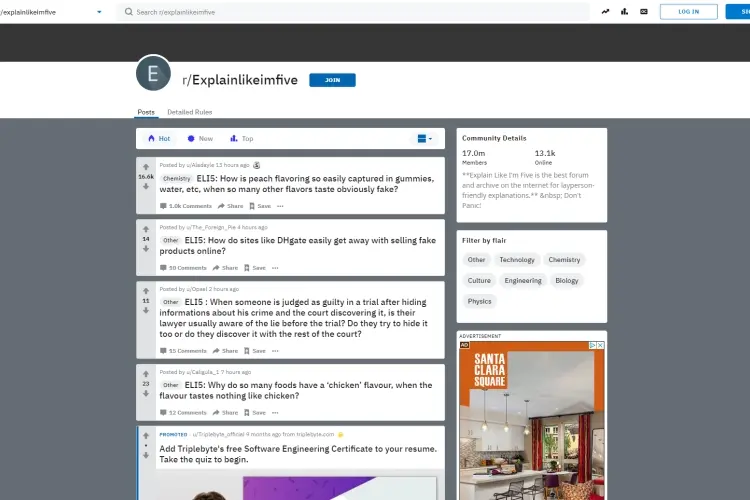Save the peach flavoring post

(x=260, y=206)
